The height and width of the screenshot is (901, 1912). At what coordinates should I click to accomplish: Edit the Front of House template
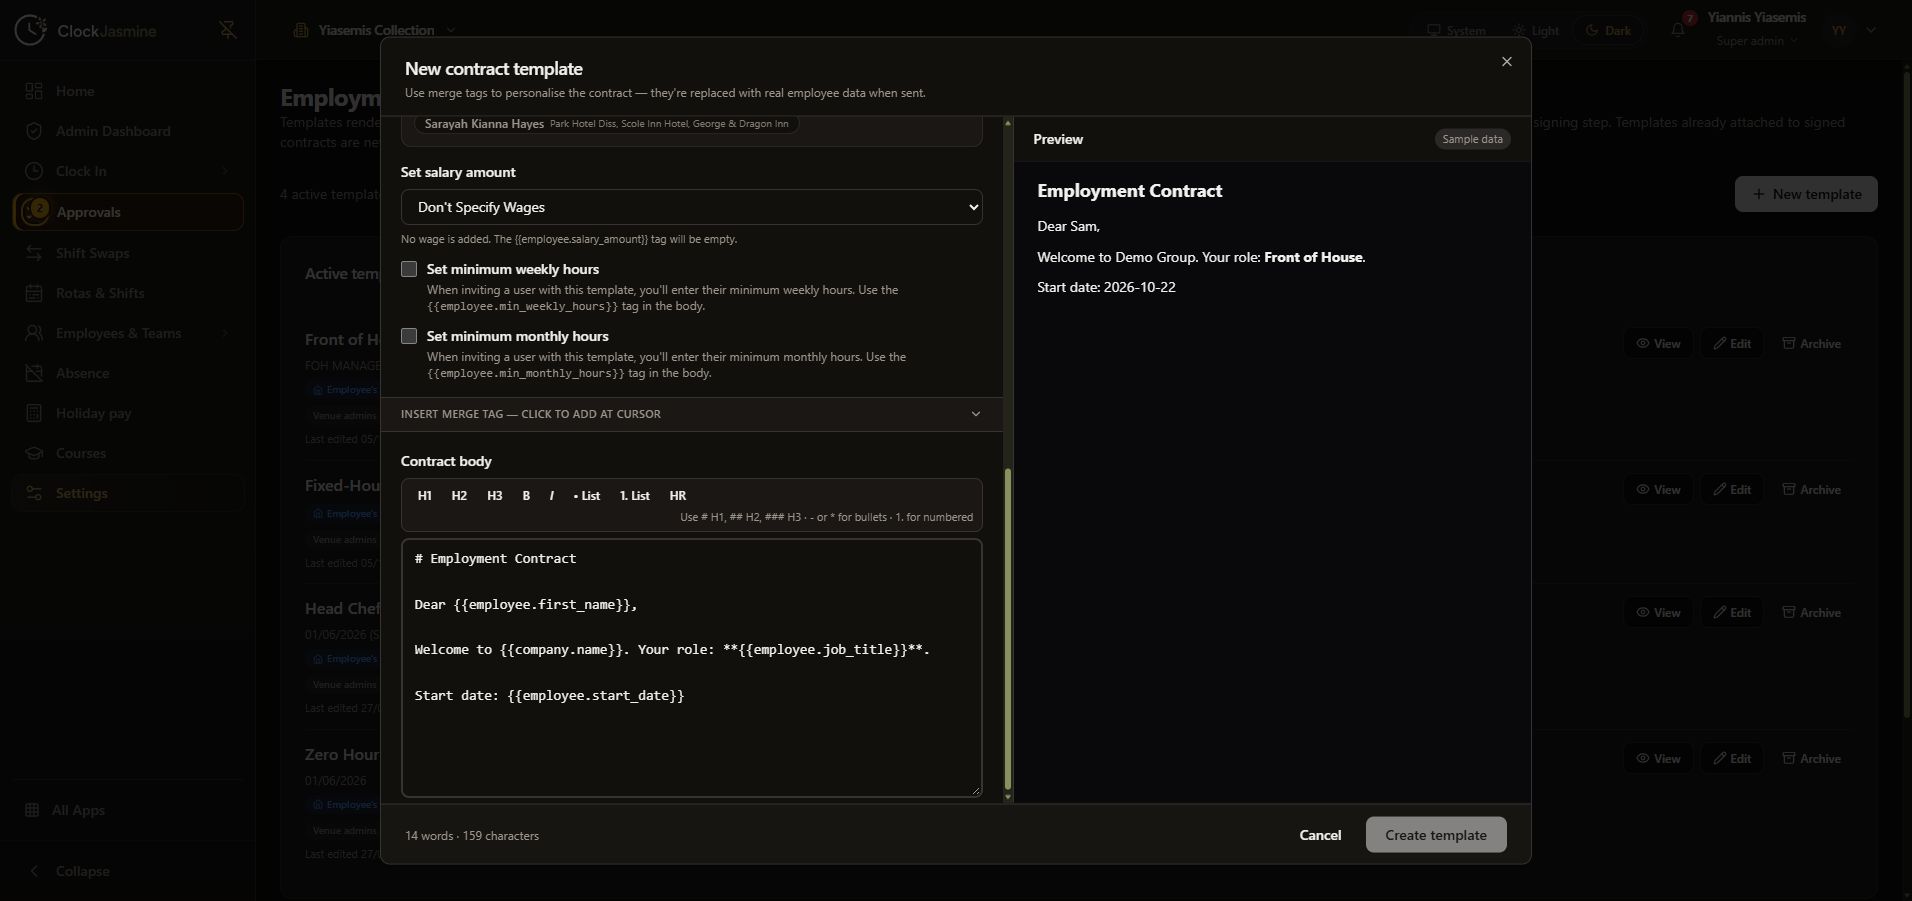pos(1732,343)
